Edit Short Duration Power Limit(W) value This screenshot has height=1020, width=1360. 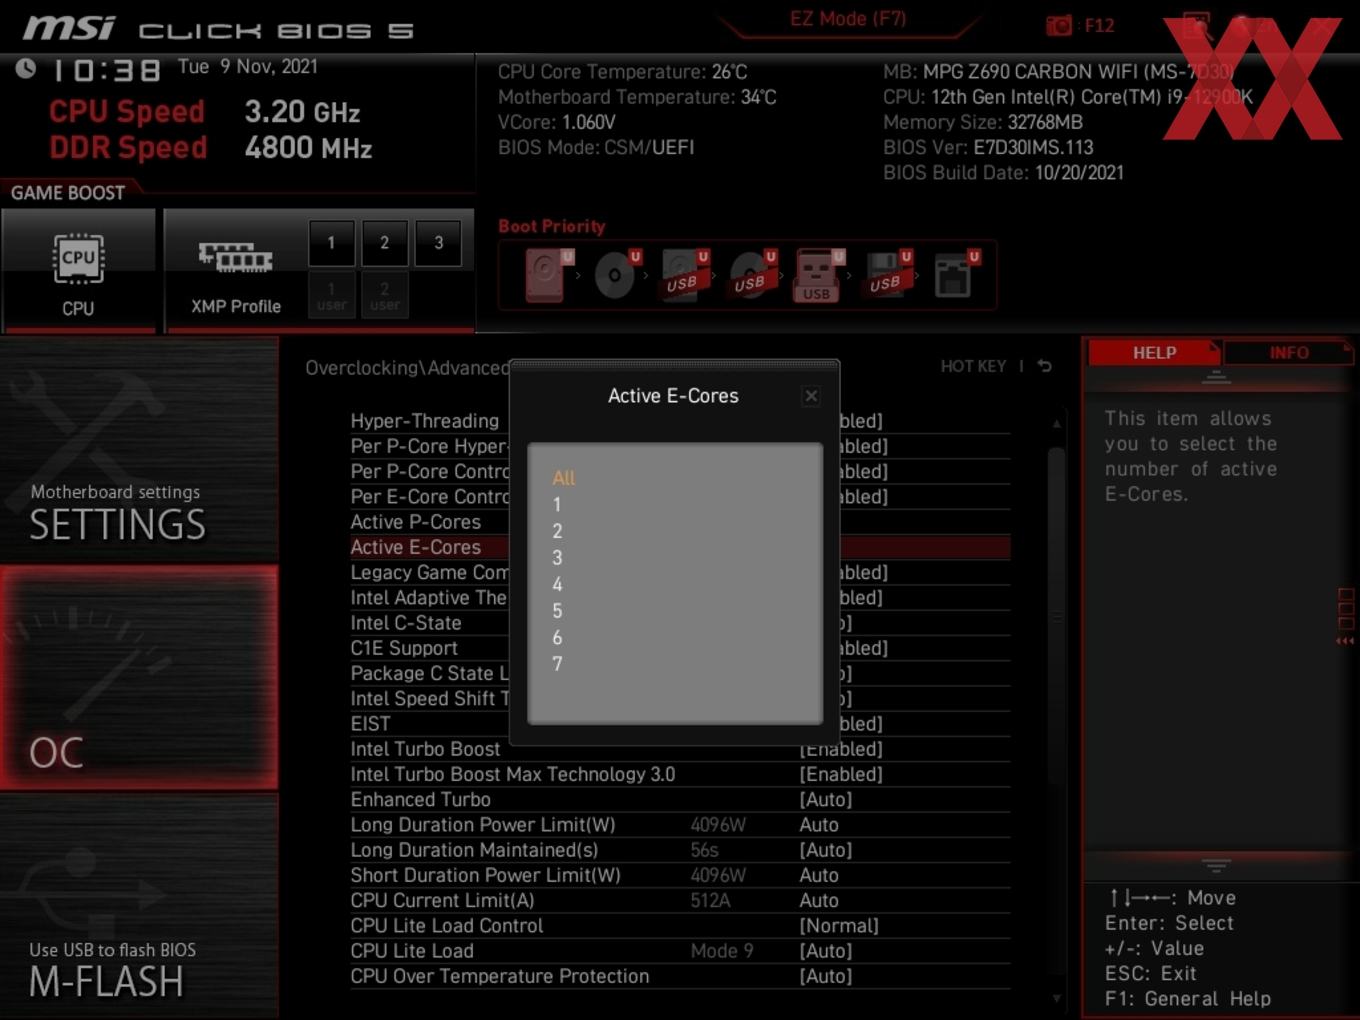(819, 875)
